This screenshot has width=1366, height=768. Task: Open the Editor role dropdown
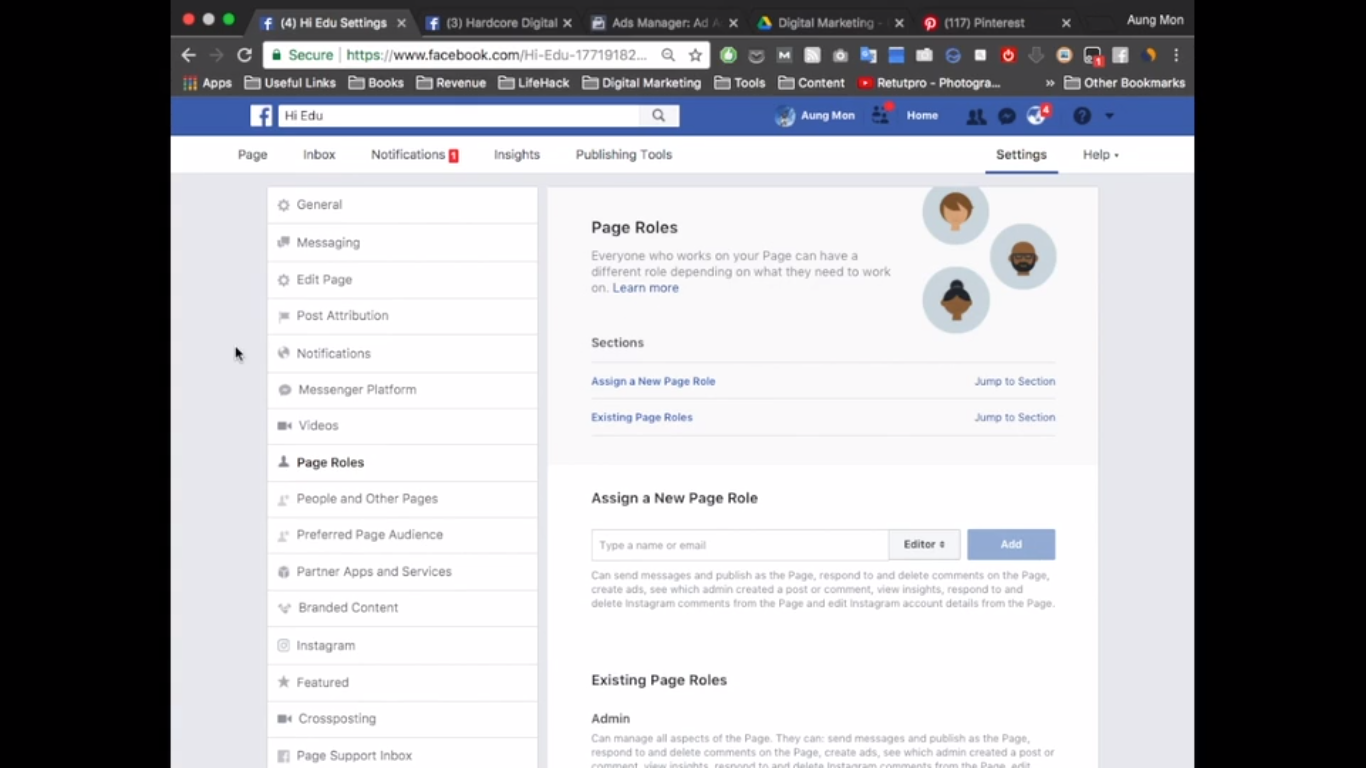(x=925, y=545)
